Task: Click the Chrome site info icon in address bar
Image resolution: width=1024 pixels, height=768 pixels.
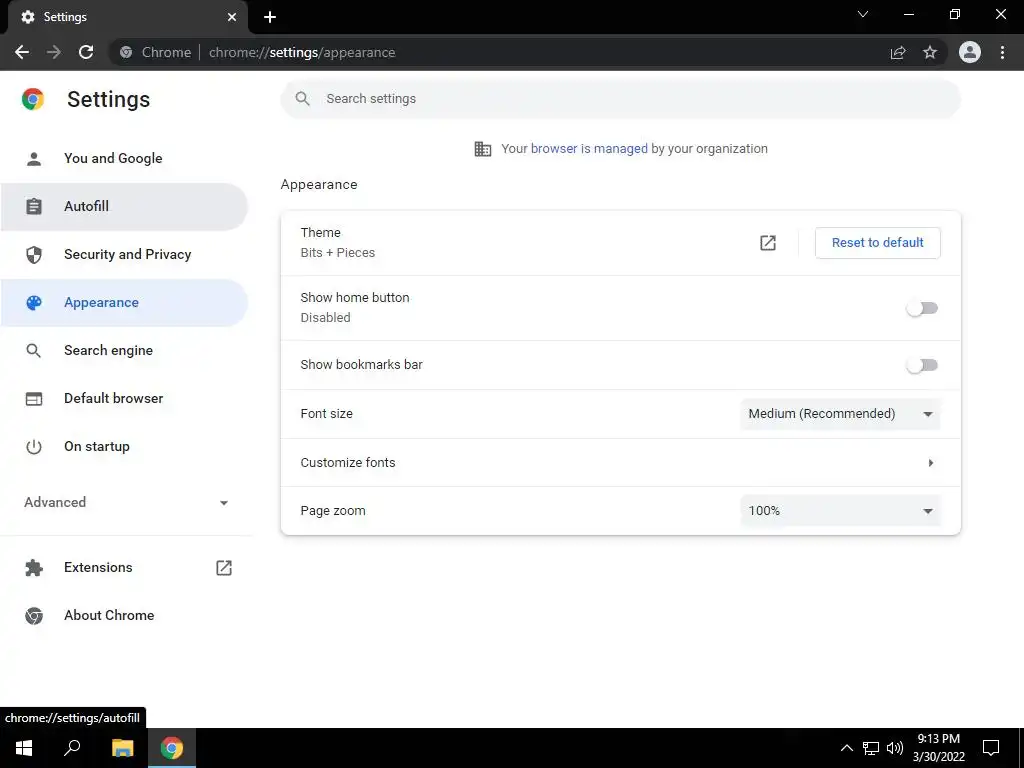Action: (126, 52)
